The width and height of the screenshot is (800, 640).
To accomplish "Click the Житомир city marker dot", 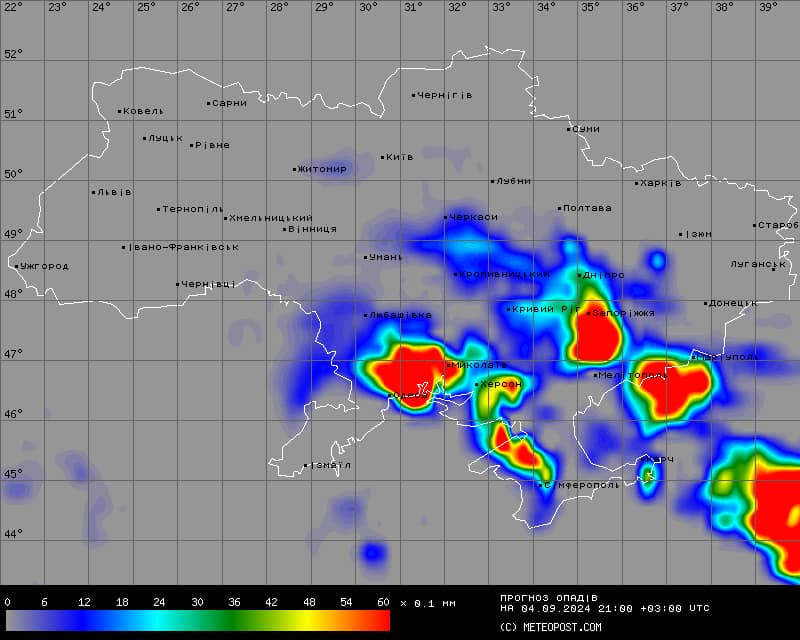I will coord(295,169).
